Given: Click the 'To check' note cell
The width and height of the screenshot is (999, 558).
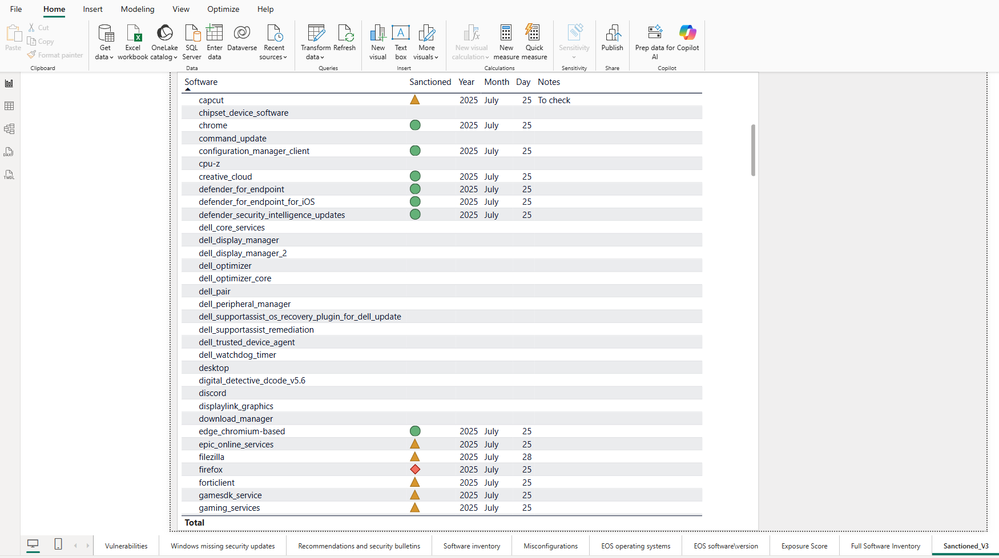Looking at the screenshot, I should pos(554,100).
